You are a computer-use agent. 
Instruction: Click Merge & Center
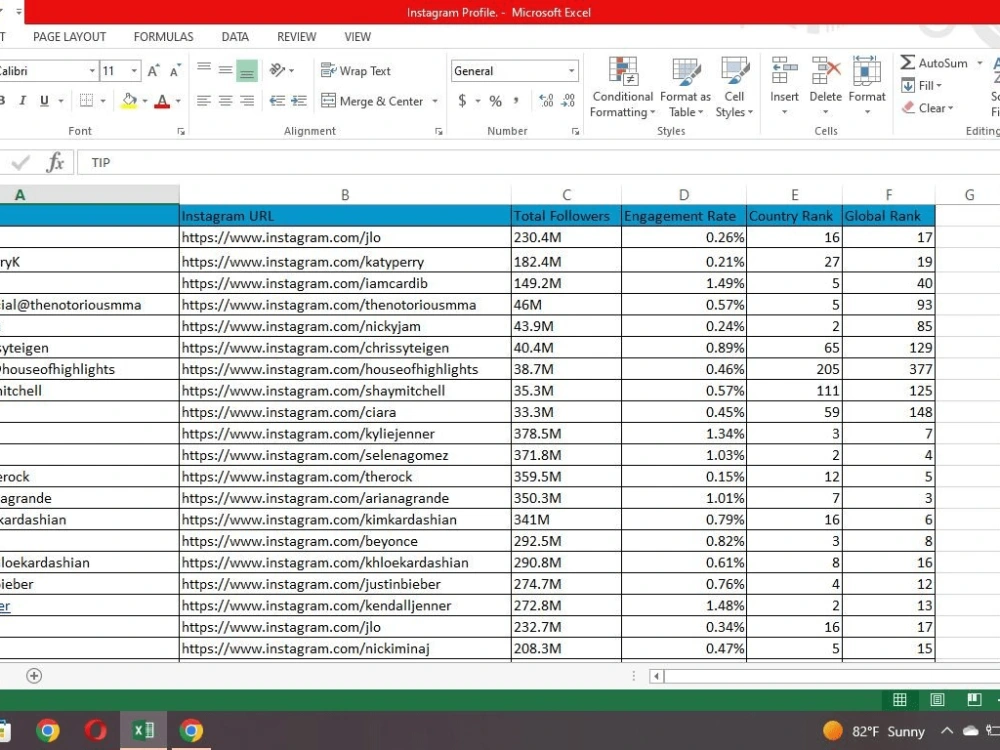[x=372, y=101]
